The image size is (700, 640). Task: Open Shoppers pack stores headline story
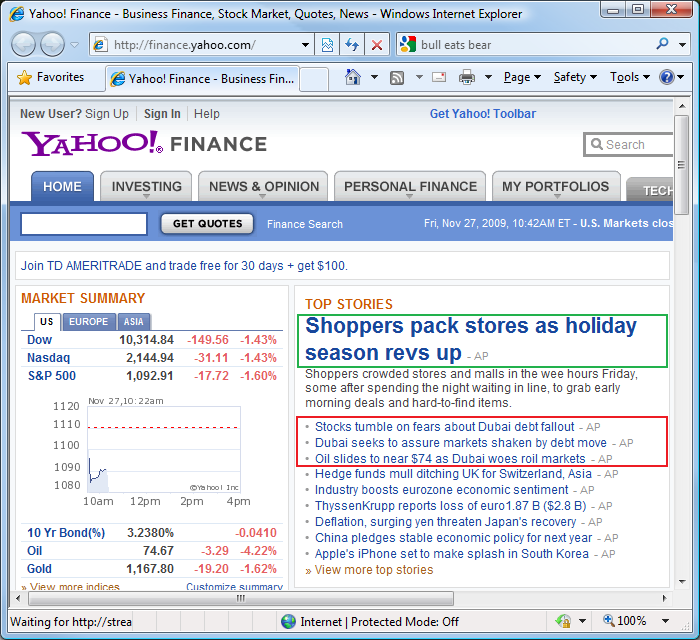471,339
